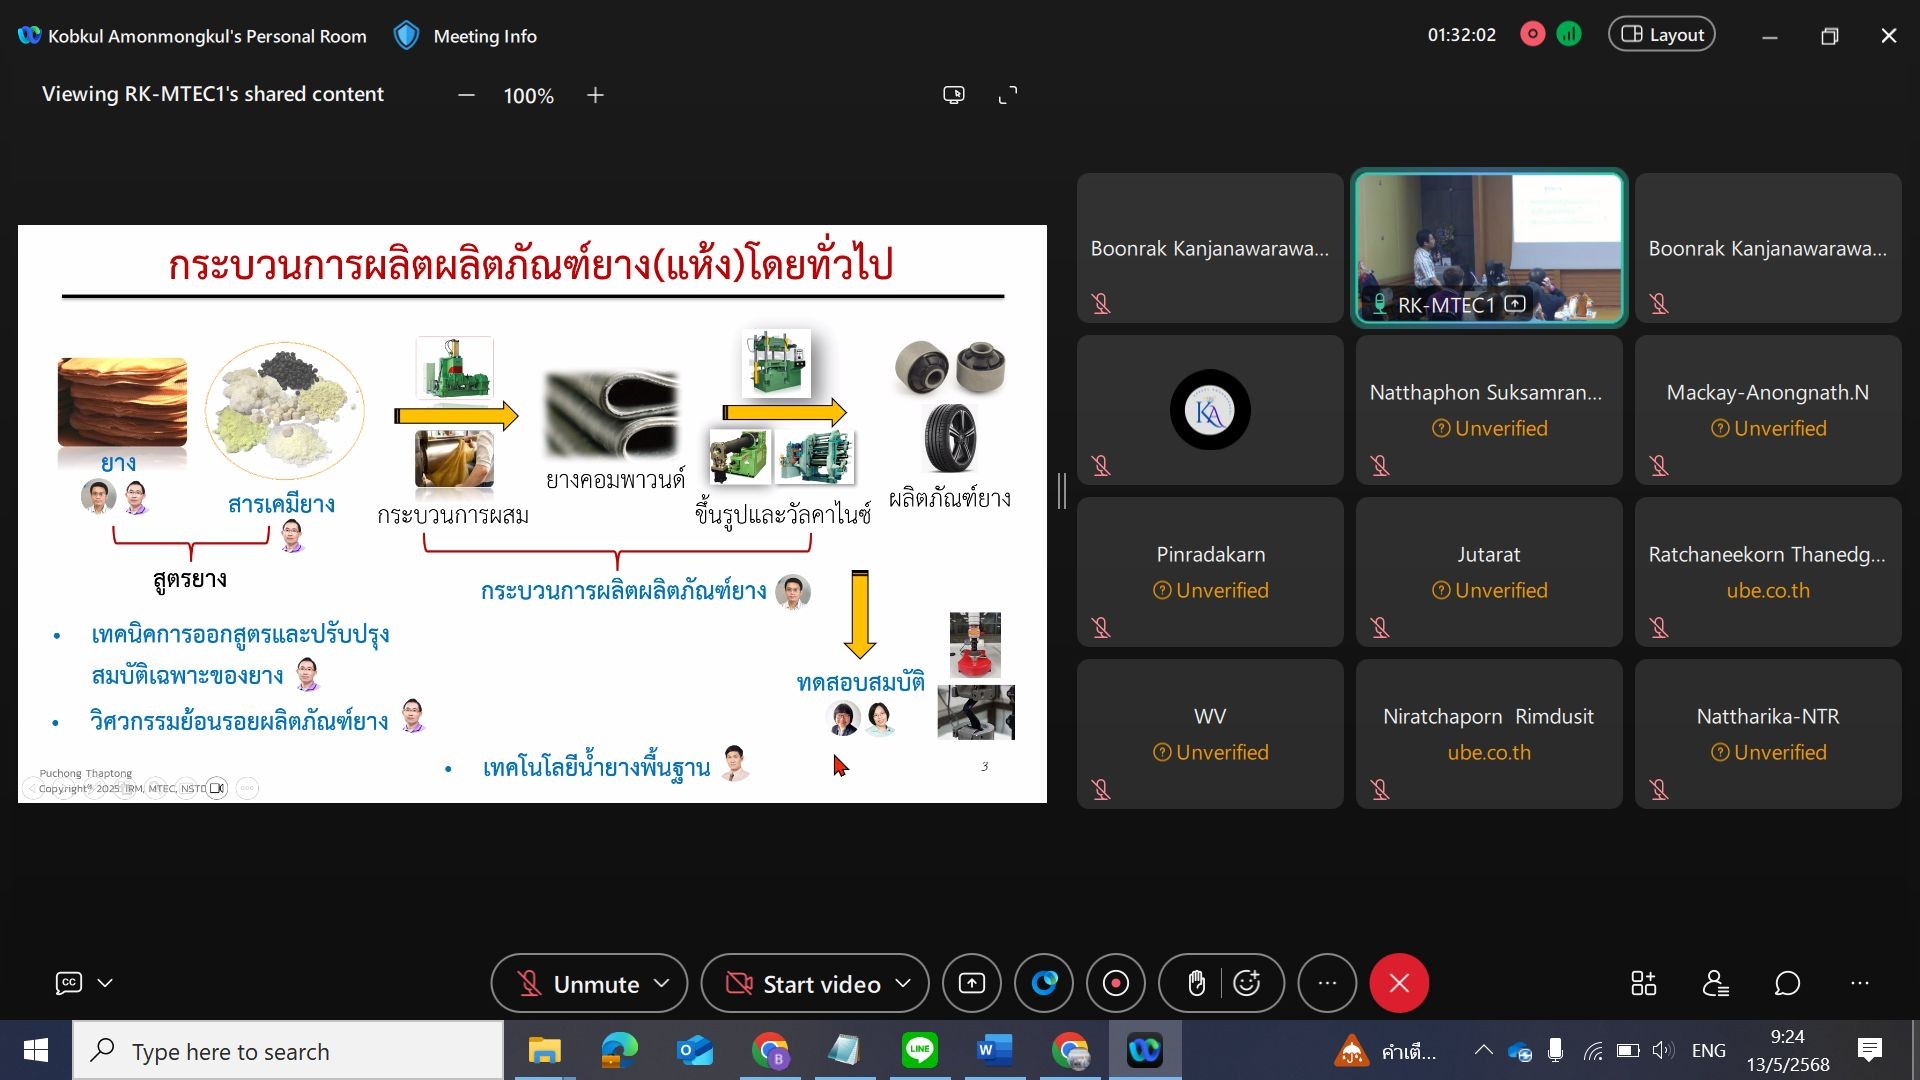Zoom out shared content with minus
1920x1080 pixels.
point(466,95)
